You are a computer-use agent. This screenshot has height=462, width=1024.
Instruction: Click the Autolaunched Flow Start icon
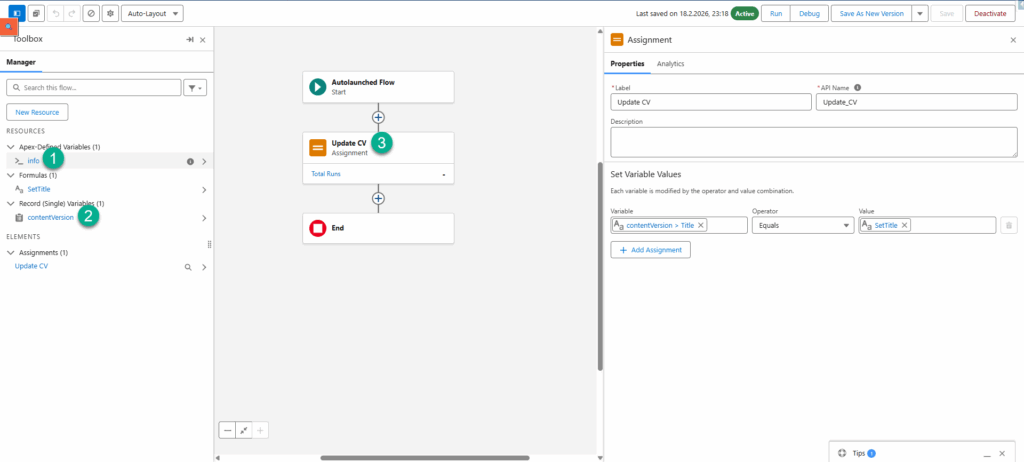(317, 87)
